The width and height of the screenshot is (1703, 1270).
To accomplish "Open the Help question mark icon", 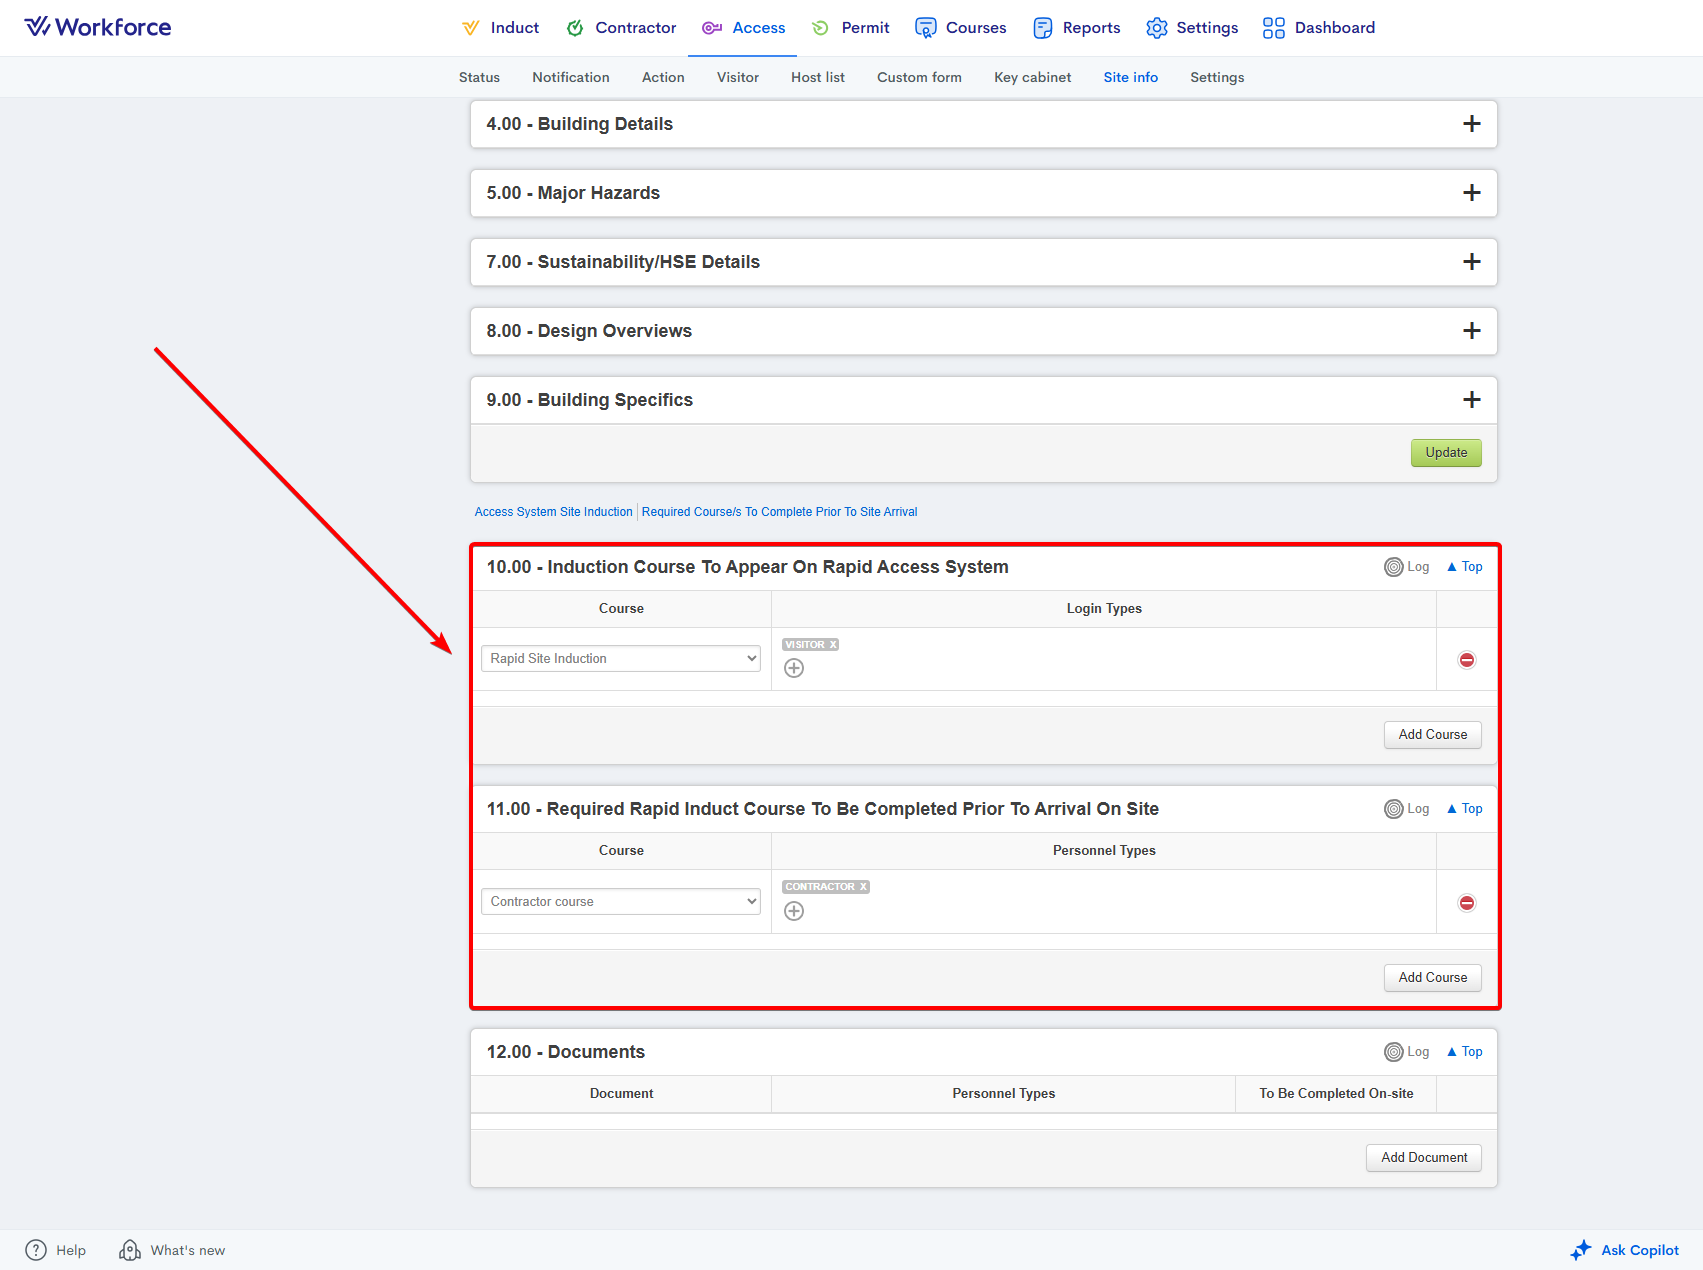I will click(36, 1250).
